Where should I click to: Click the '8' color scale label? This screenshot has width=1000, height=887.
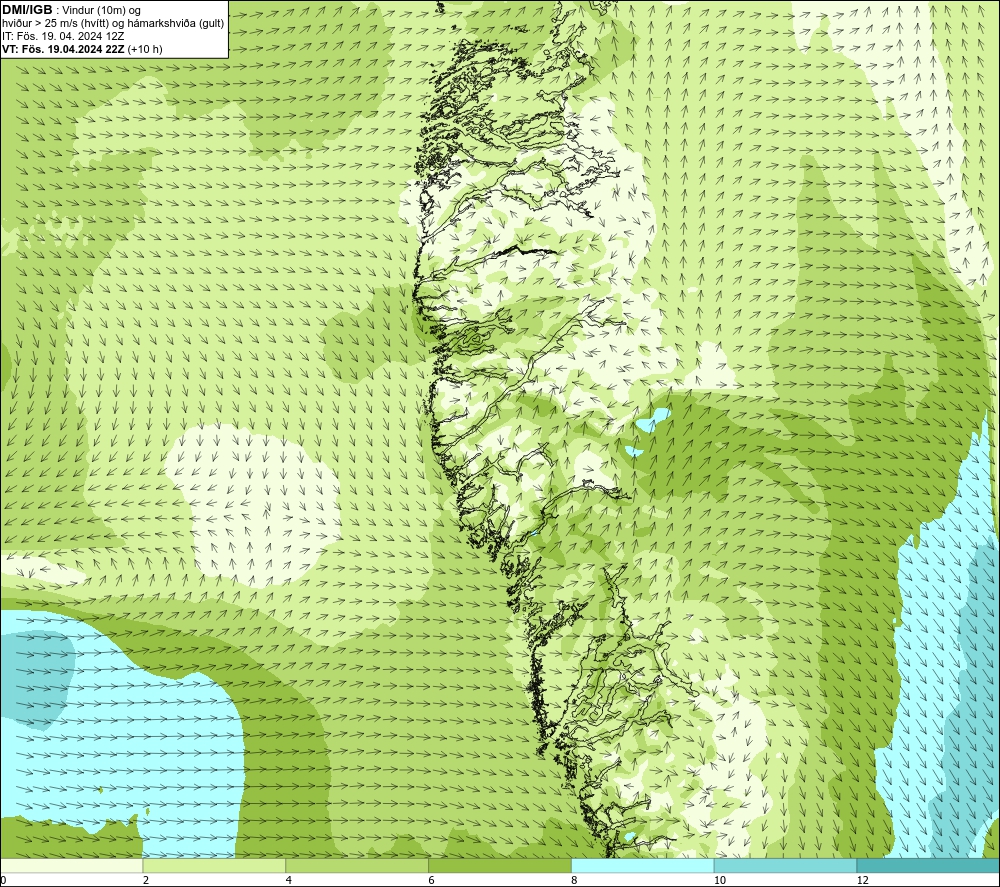[575, 881]
